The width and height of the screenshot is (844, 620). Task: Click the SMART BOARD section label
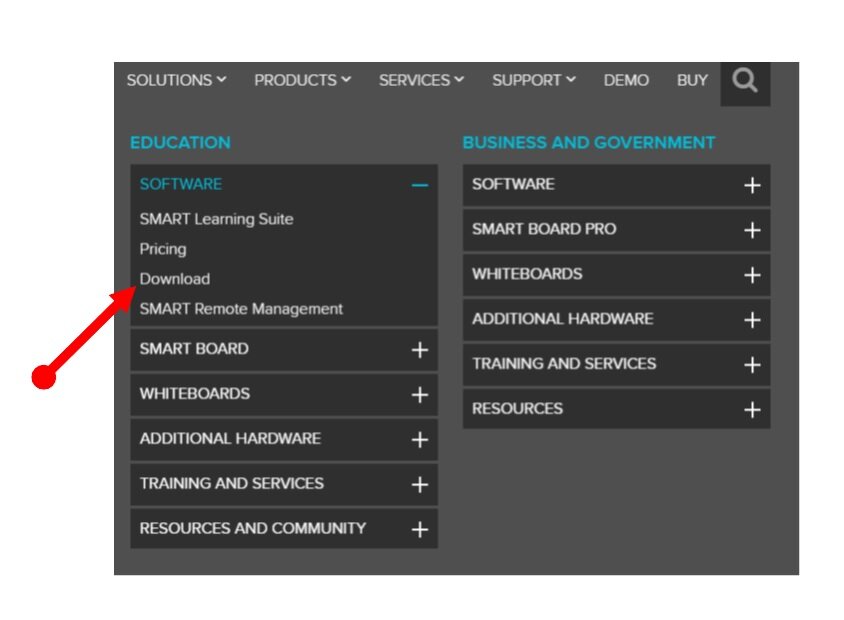coord(194,349)
